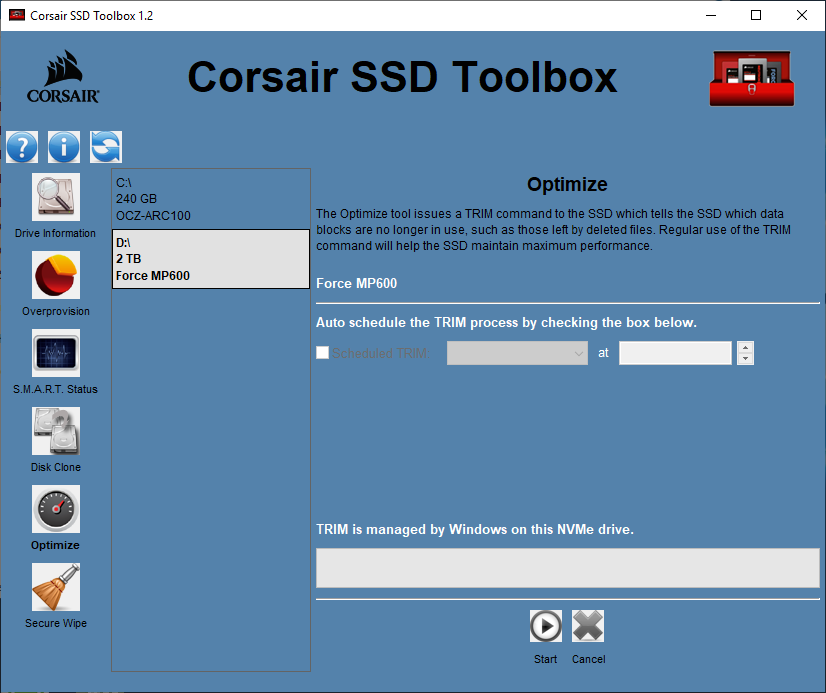The height and width of the screenshot is (693, 826).
Task: Open the Secure Wipe tool
Action: (55, 588)
